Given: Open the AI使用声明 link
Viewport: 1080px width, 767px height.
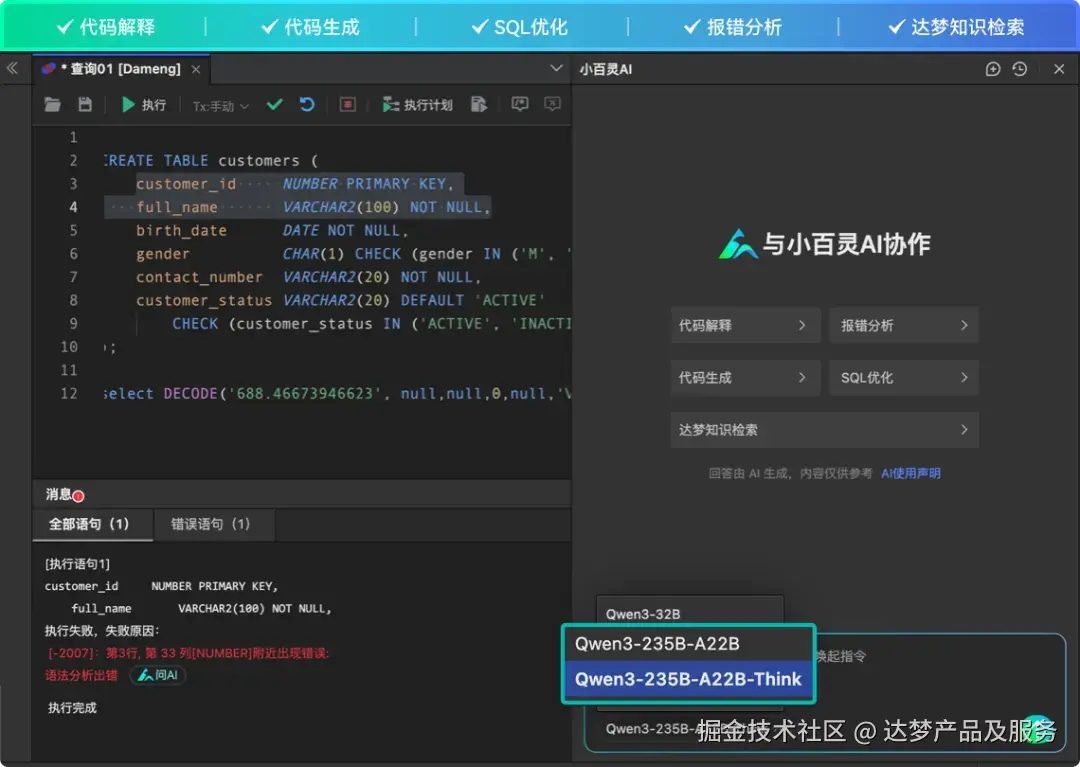Looking at the screenshot, I should 911,473.
